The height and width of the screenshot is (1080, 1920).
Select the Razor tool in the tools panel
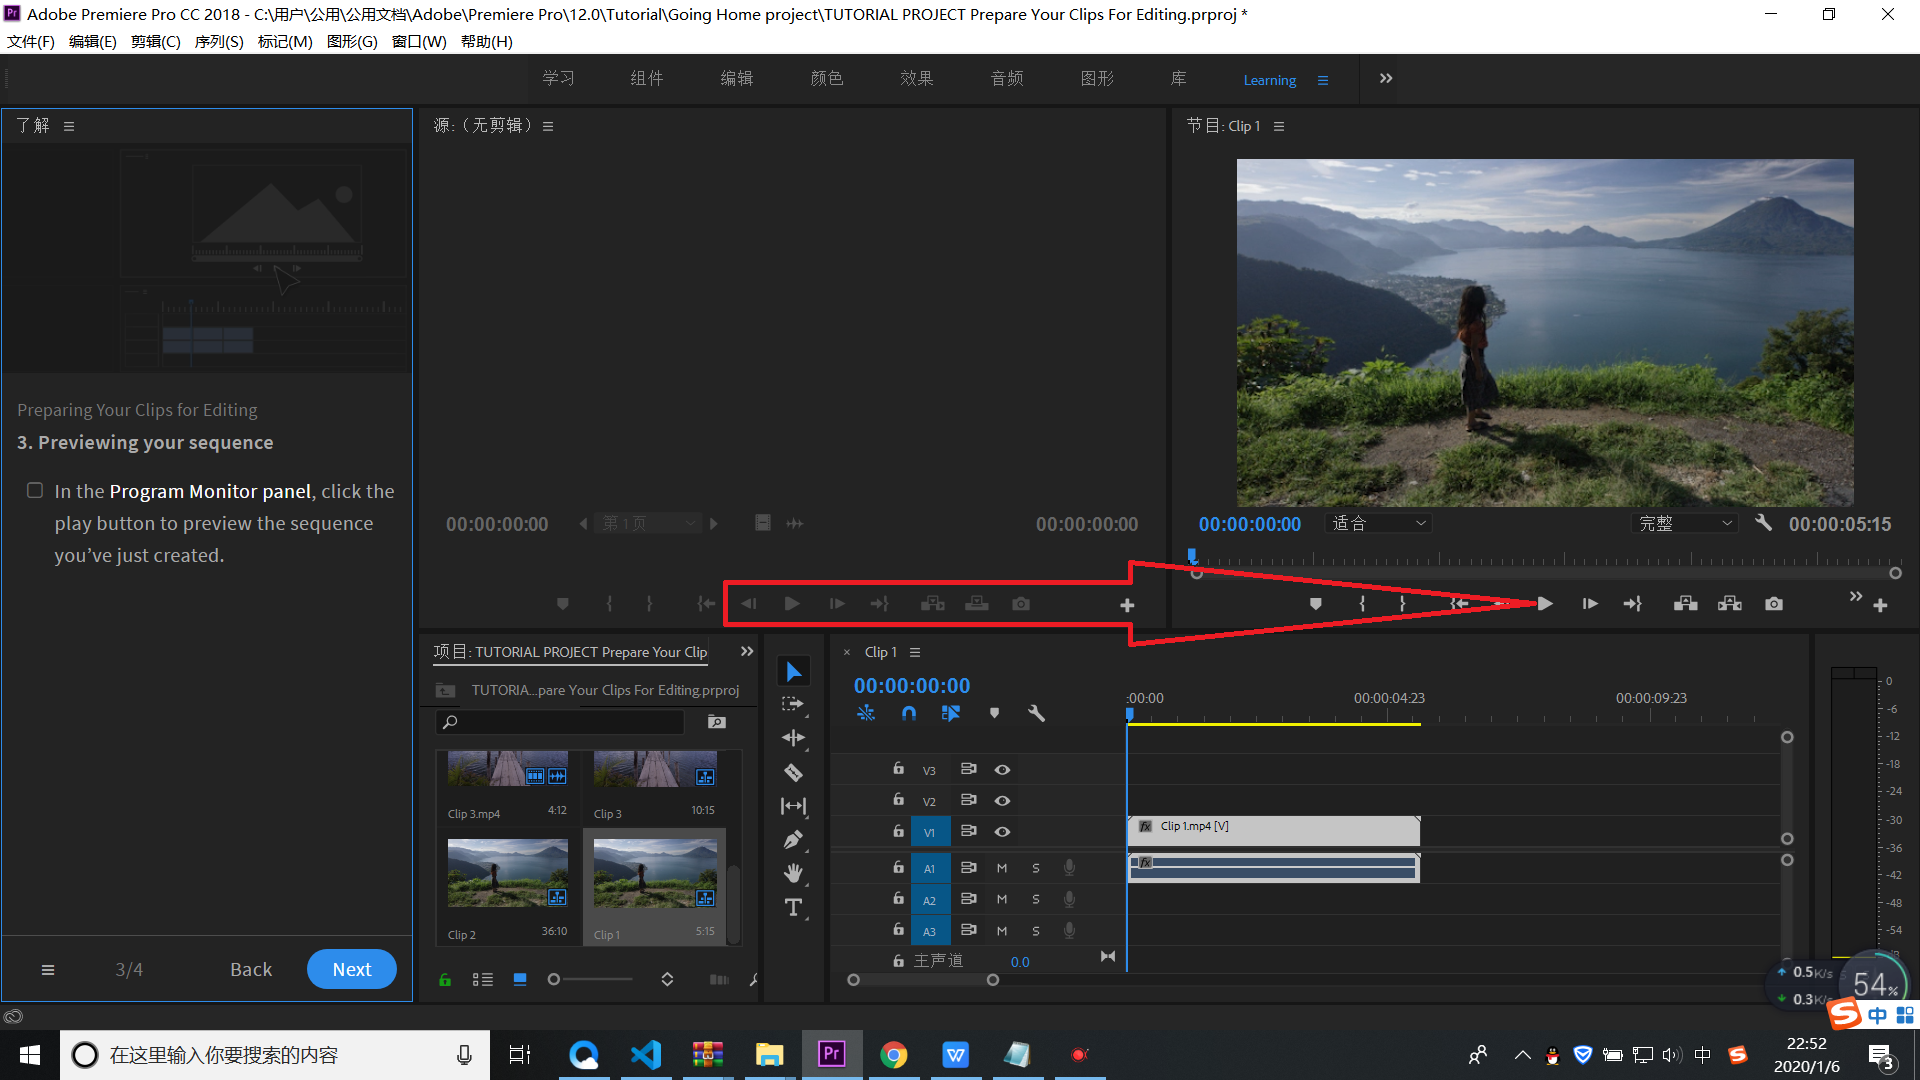pos(793,773)
